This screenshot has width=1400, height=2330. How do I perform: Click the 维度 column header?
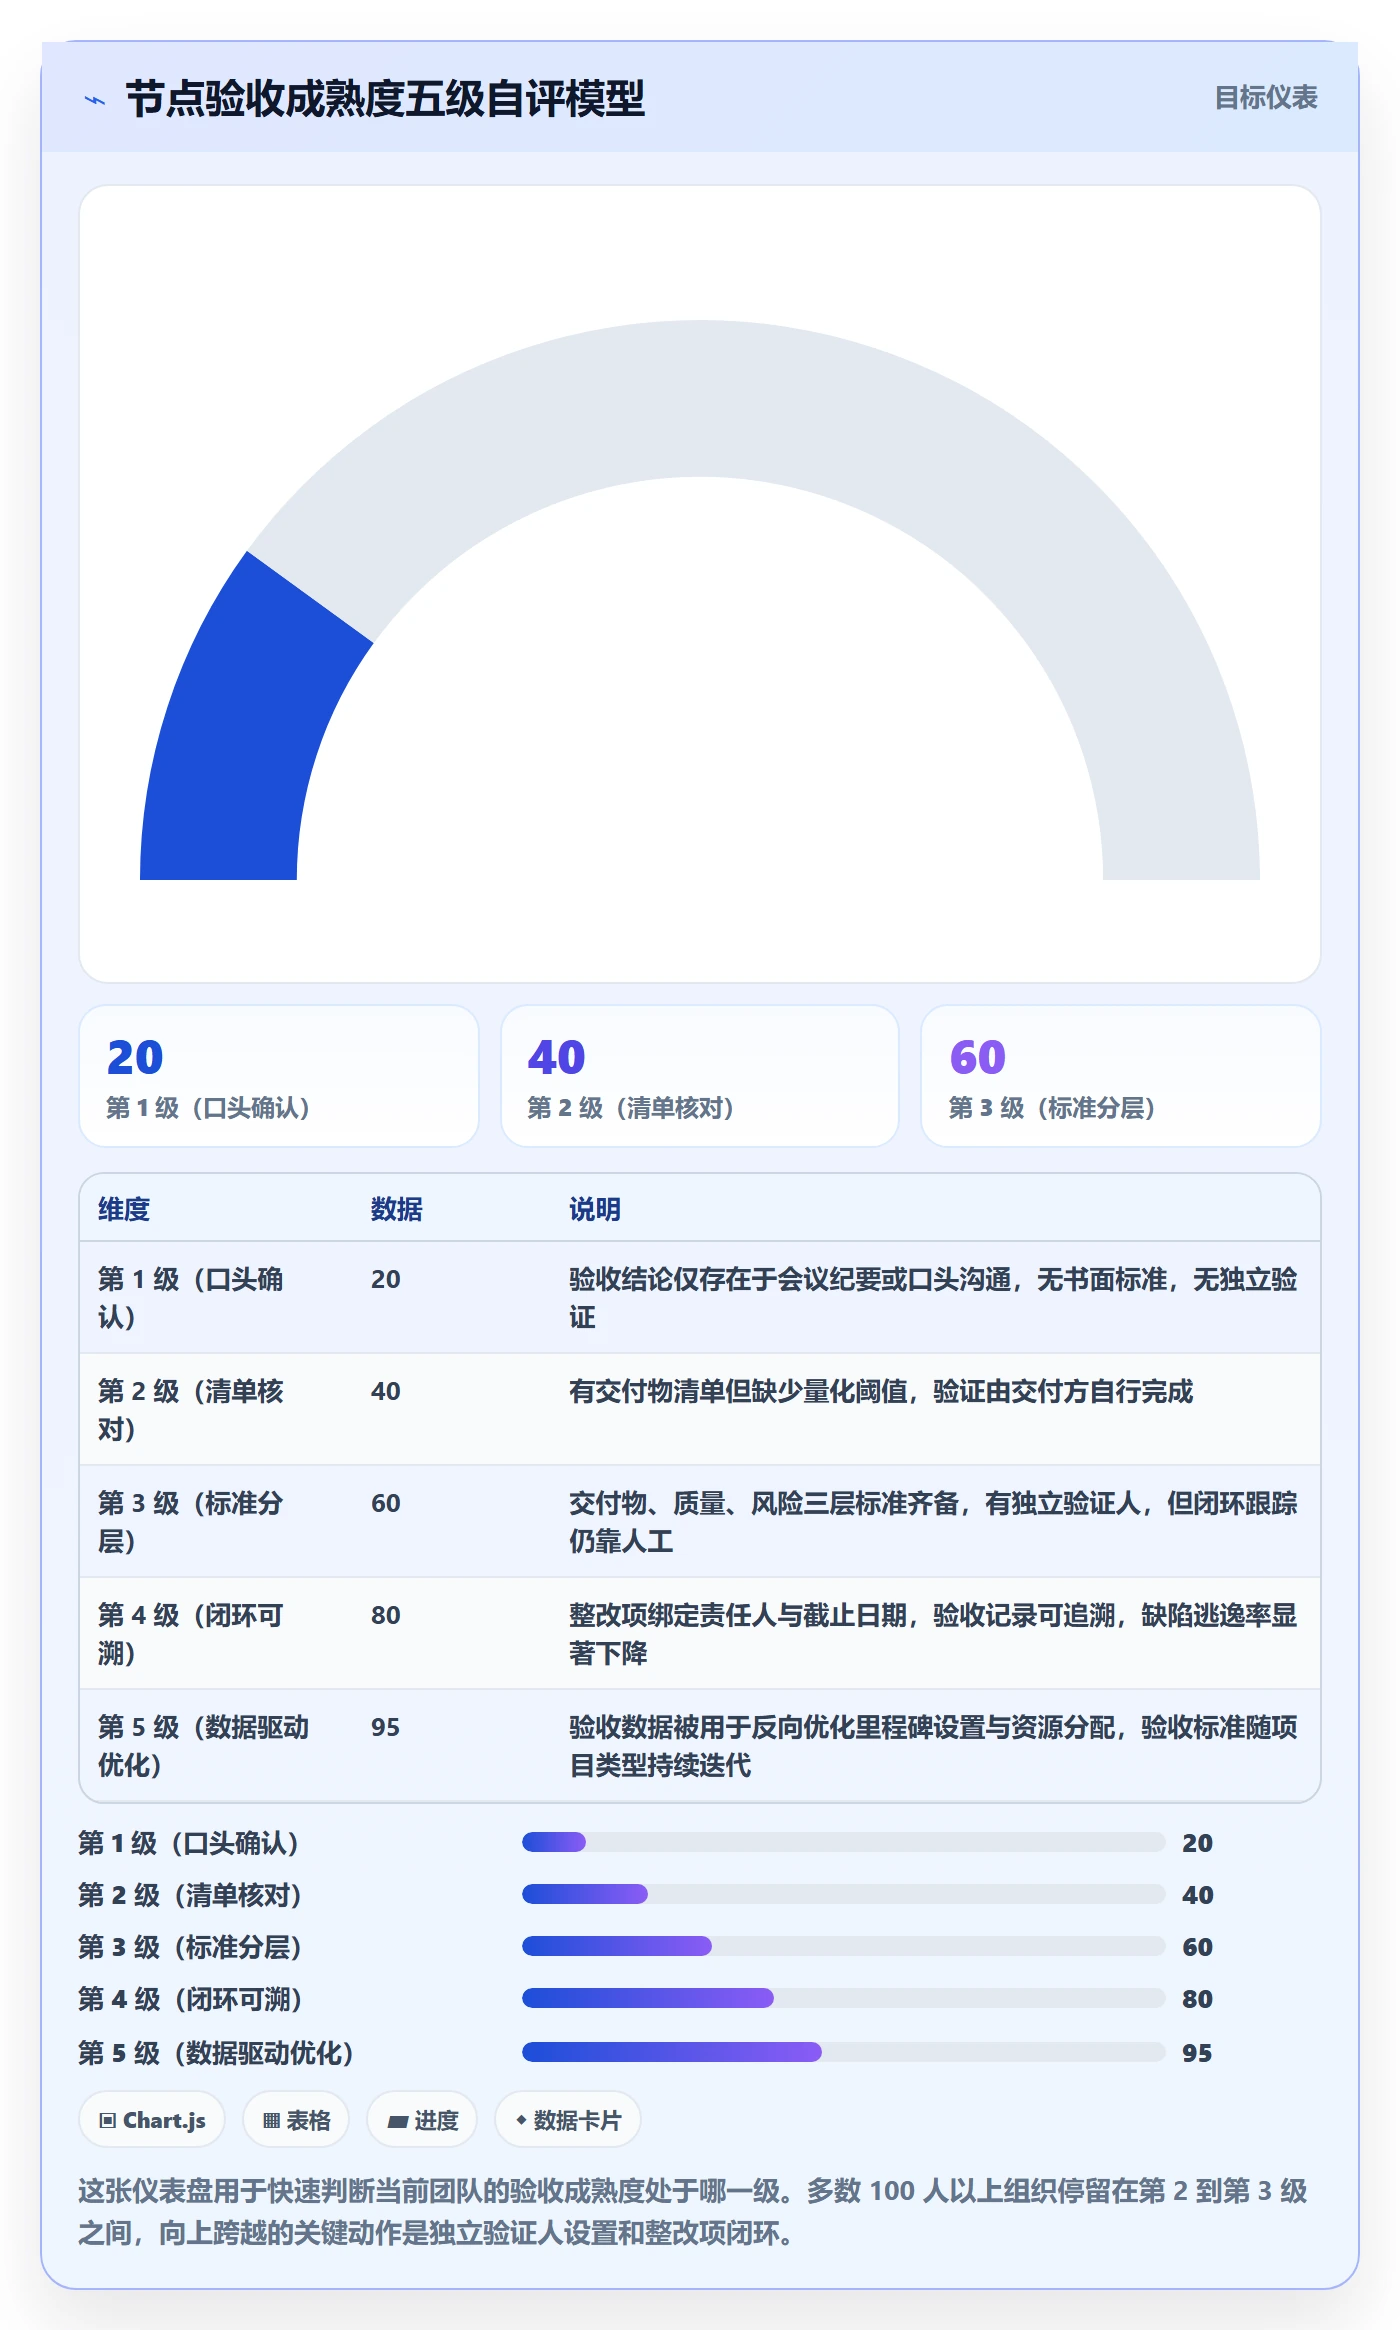tap(124, 1209)
